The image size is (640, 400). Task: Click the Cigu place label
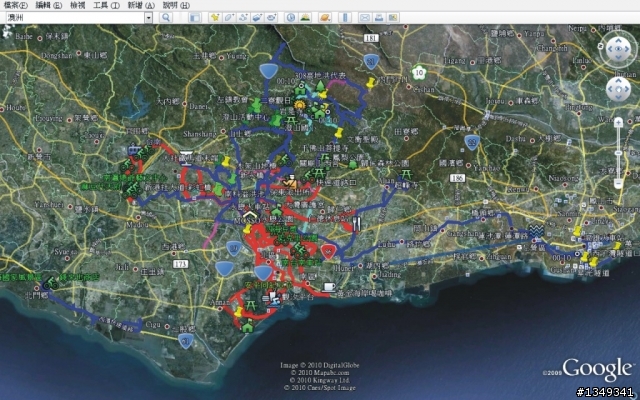pos(153,325)
